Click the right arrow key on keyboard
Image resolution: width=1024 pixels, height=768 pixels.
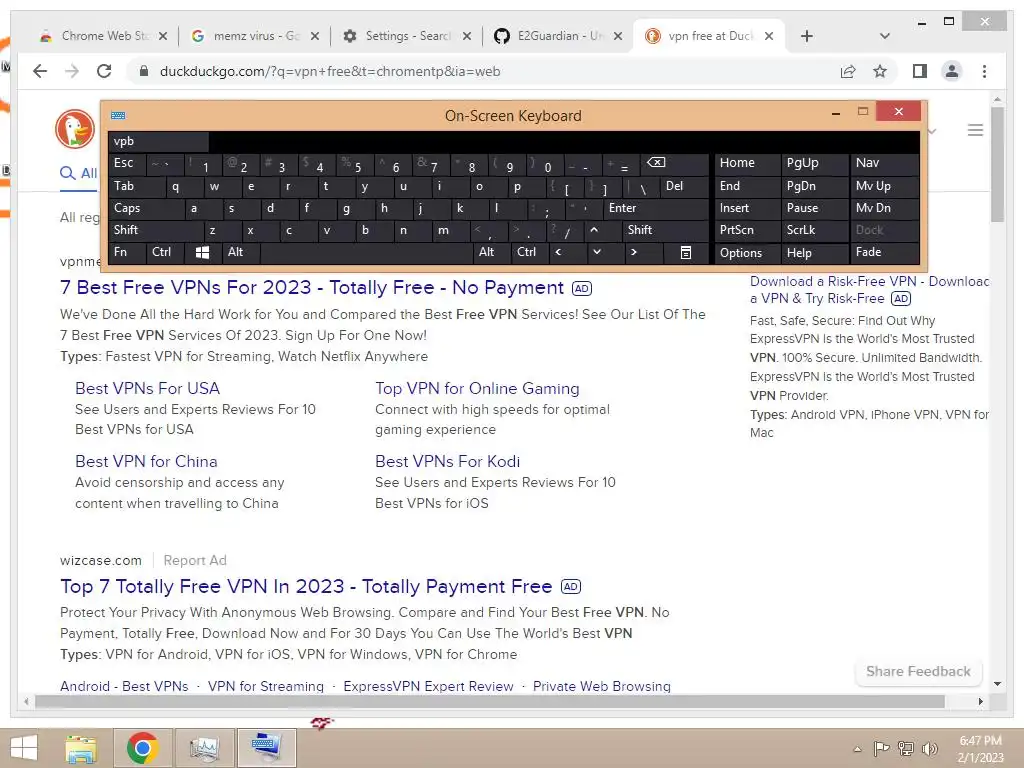click(x=633, y=252)
